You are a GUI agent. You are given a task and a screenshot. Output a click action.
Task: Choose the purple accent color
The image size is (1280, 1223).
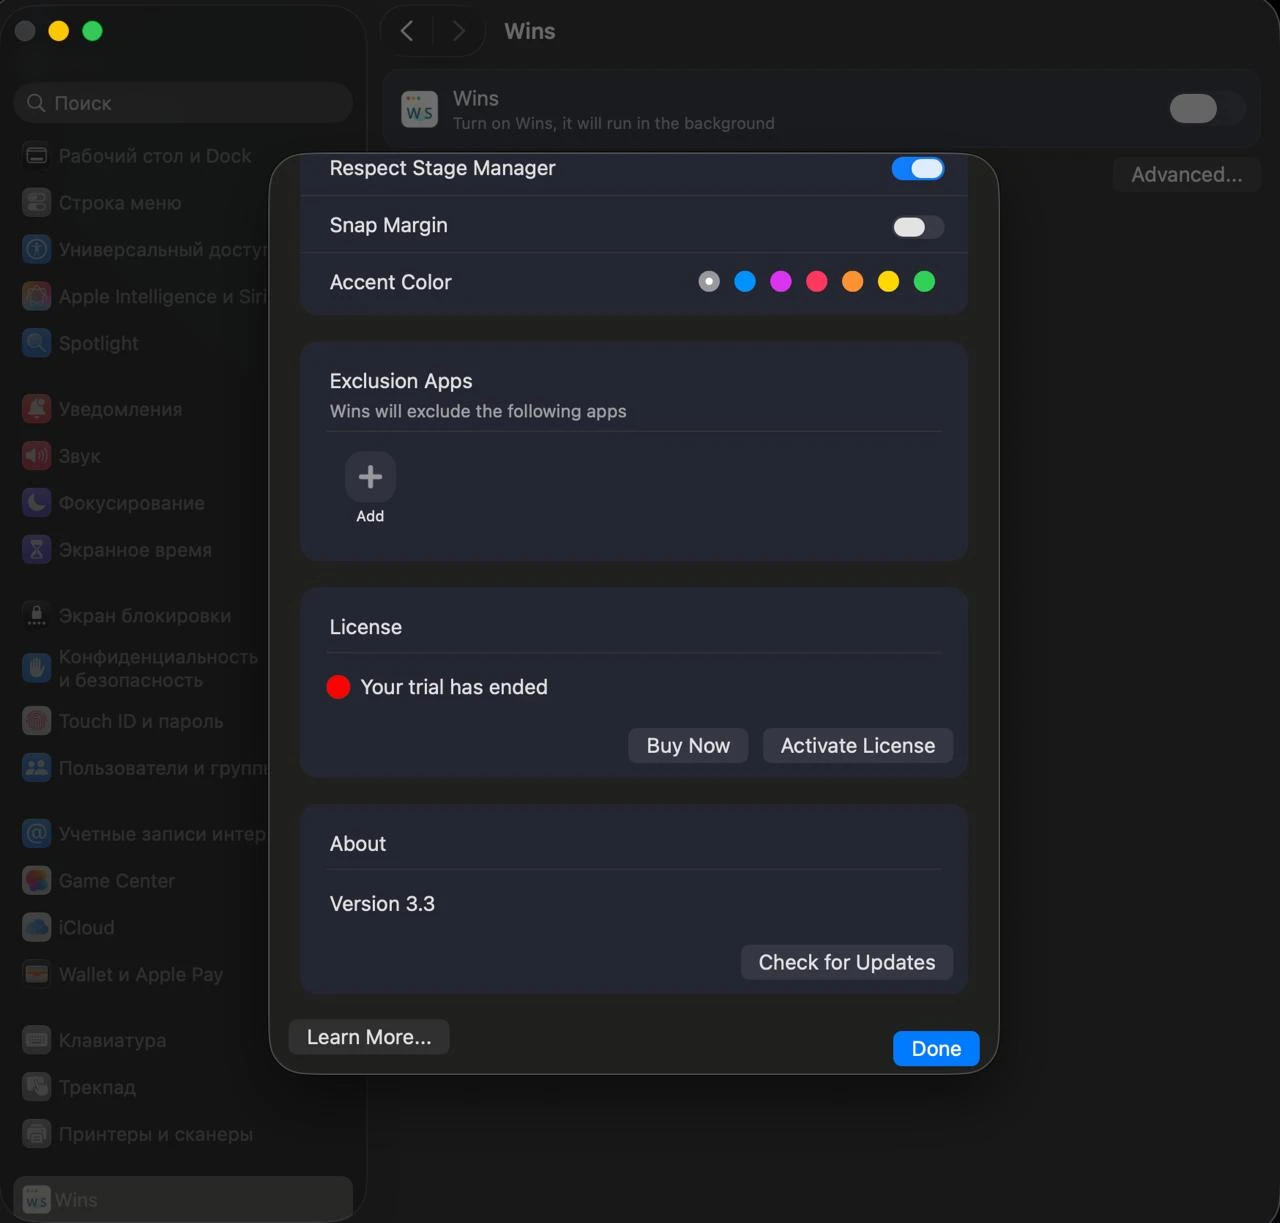[781, 282]
